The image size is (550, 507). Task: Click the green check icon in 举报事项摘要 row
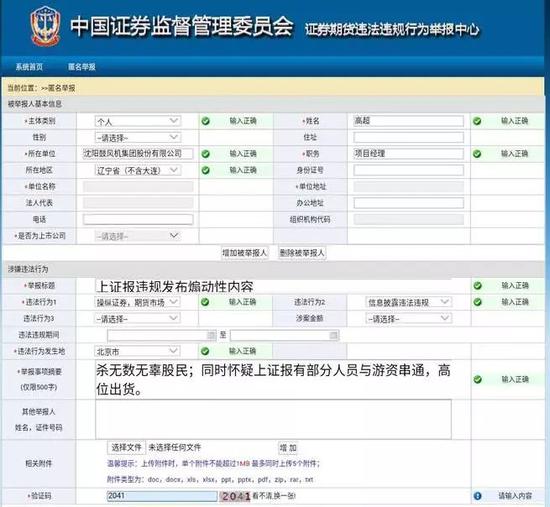click(477, 379)
